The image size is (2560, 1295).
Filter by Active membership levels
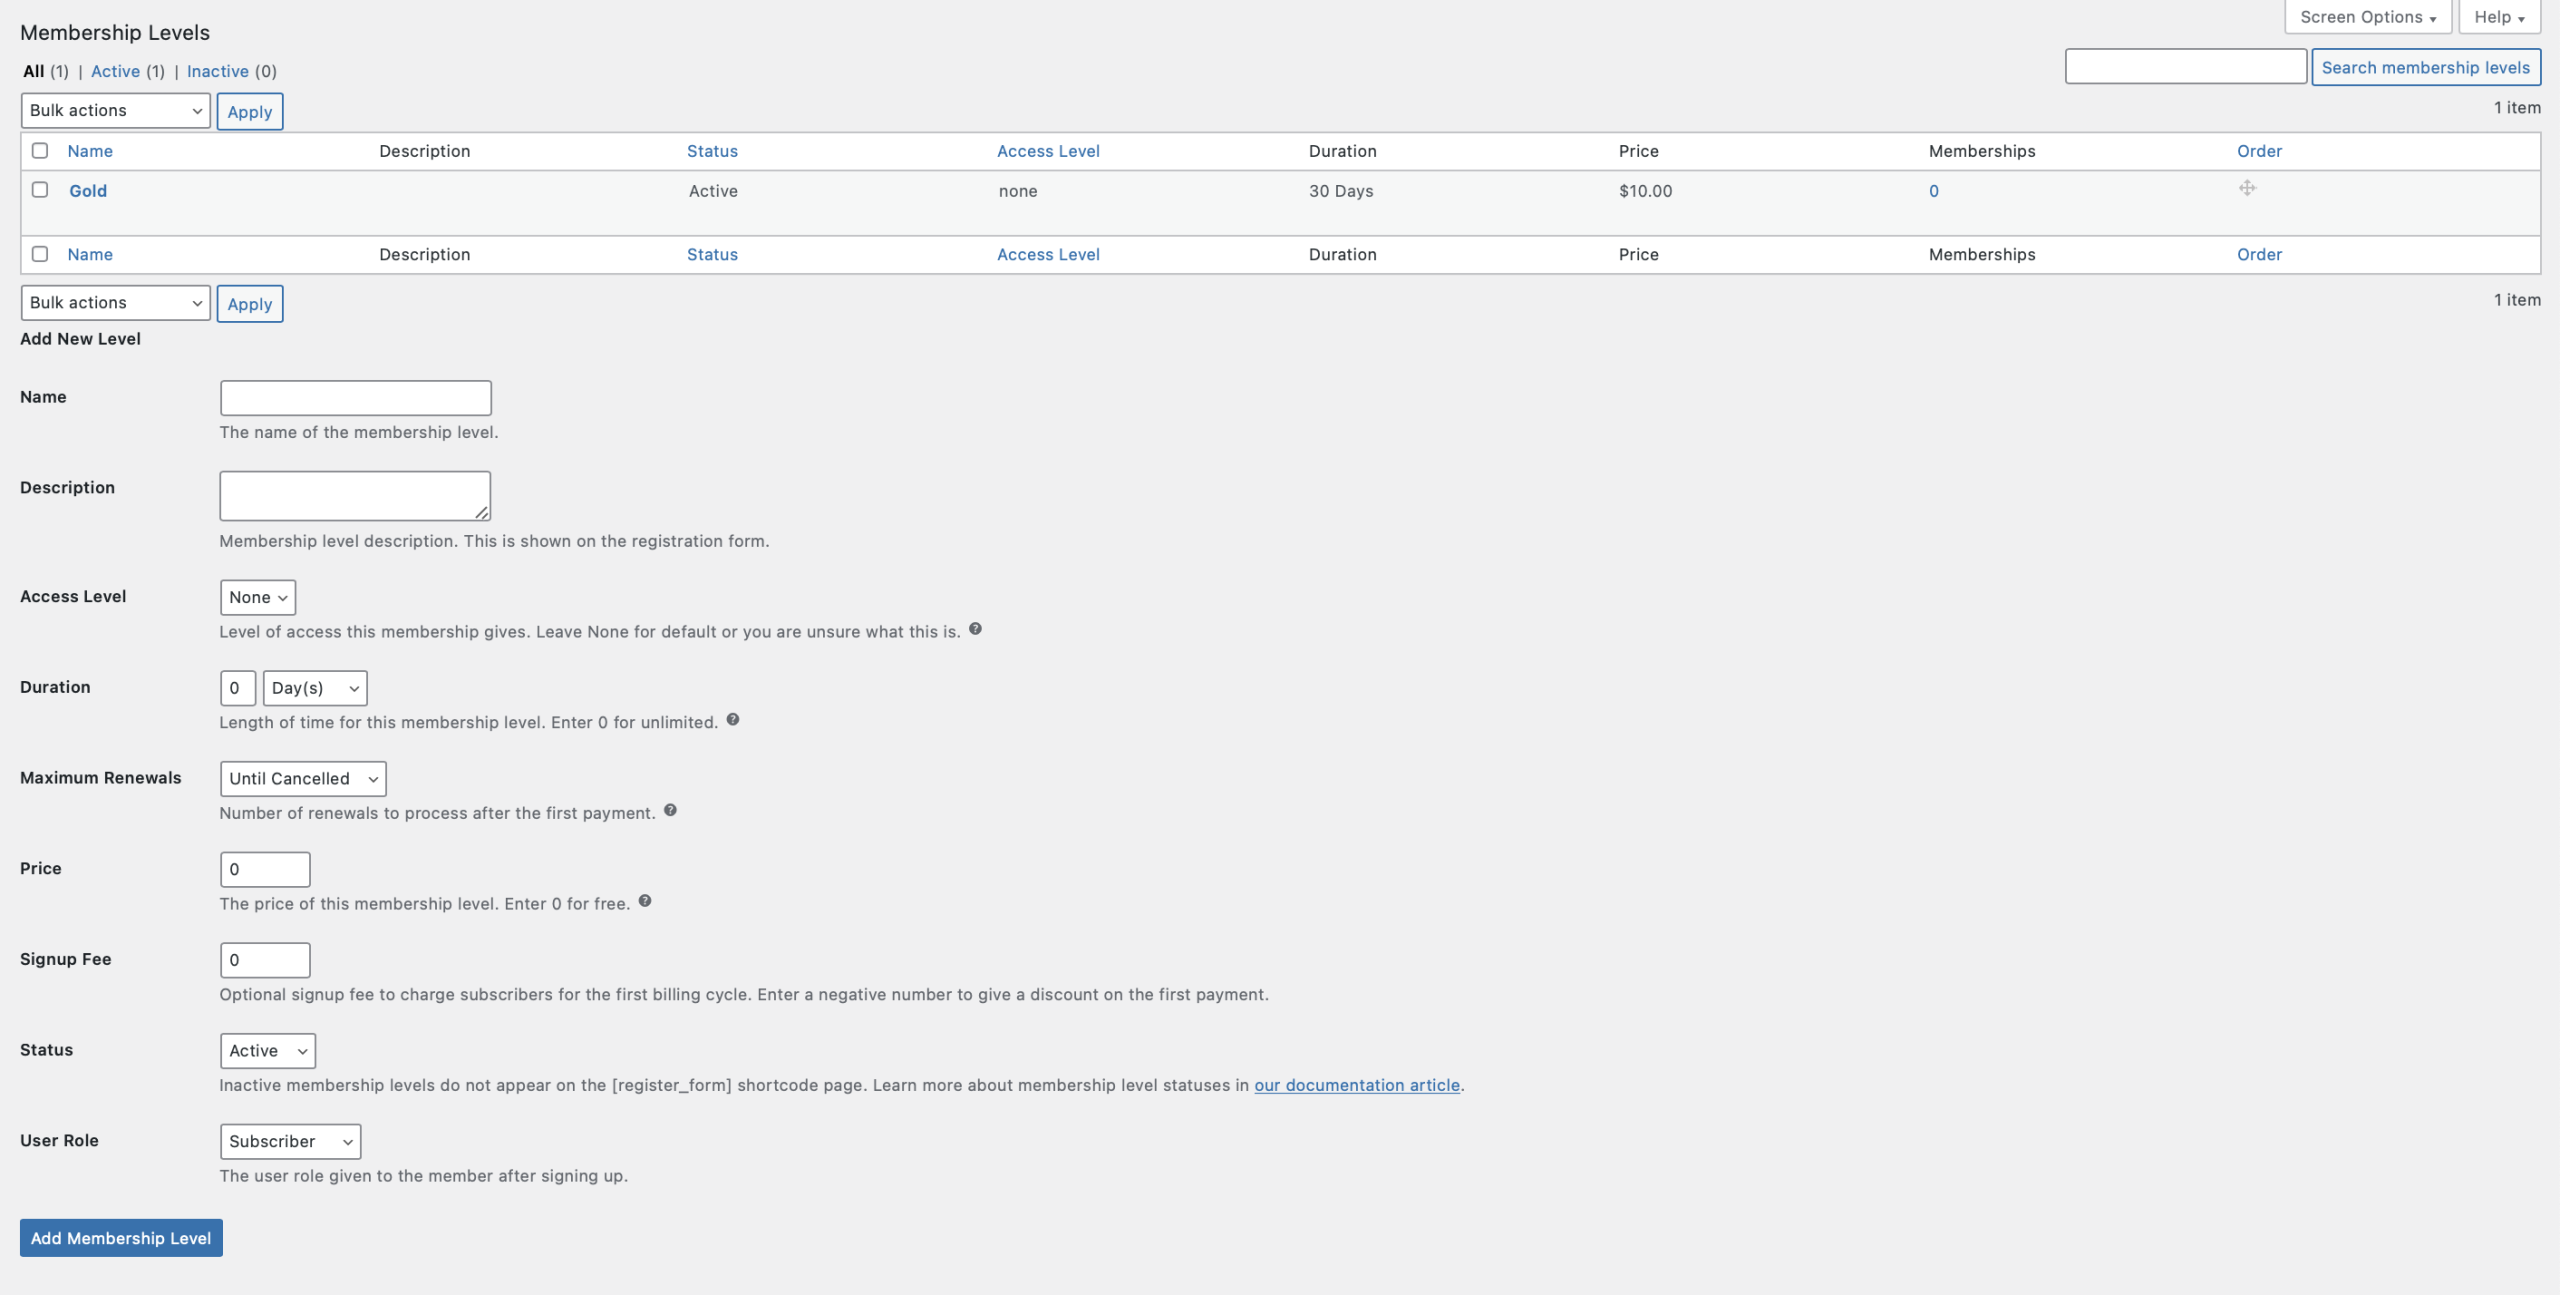(115, 71)
